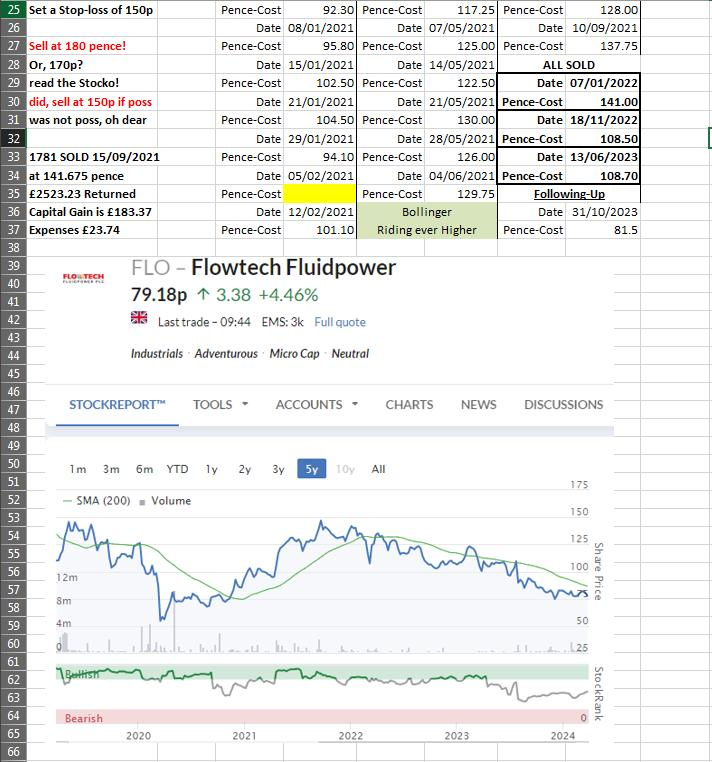The image size is (712, 762).
Task: Select the 3m chart range
Action: point(111,469)
